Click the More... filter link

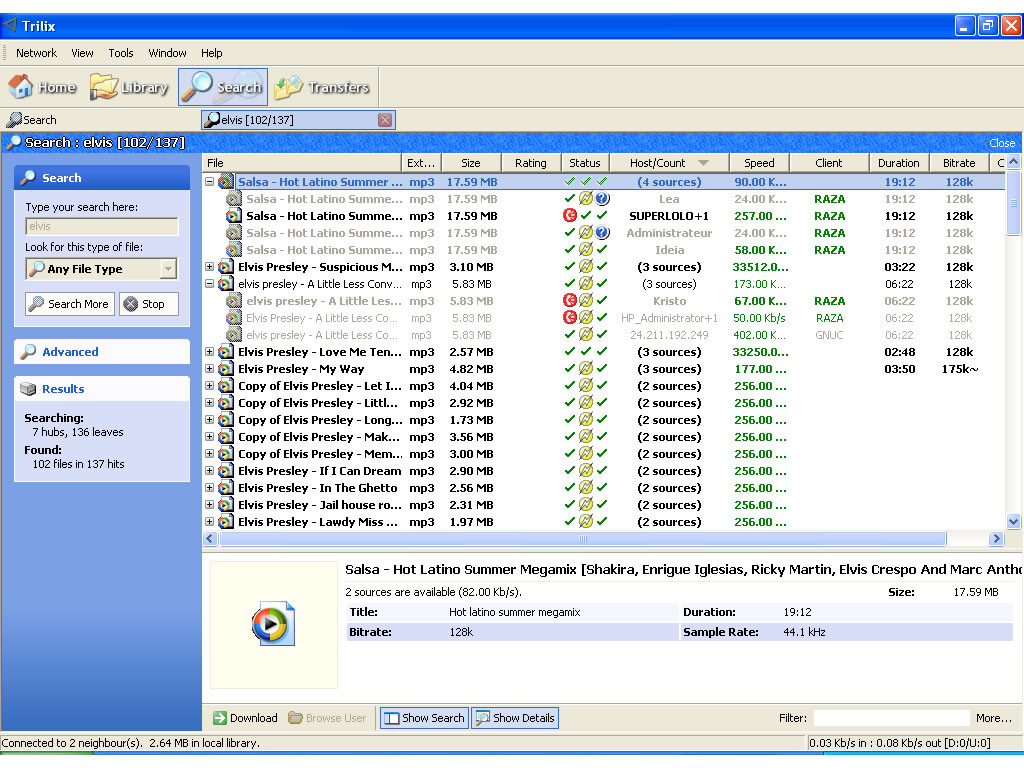[993, 718]
